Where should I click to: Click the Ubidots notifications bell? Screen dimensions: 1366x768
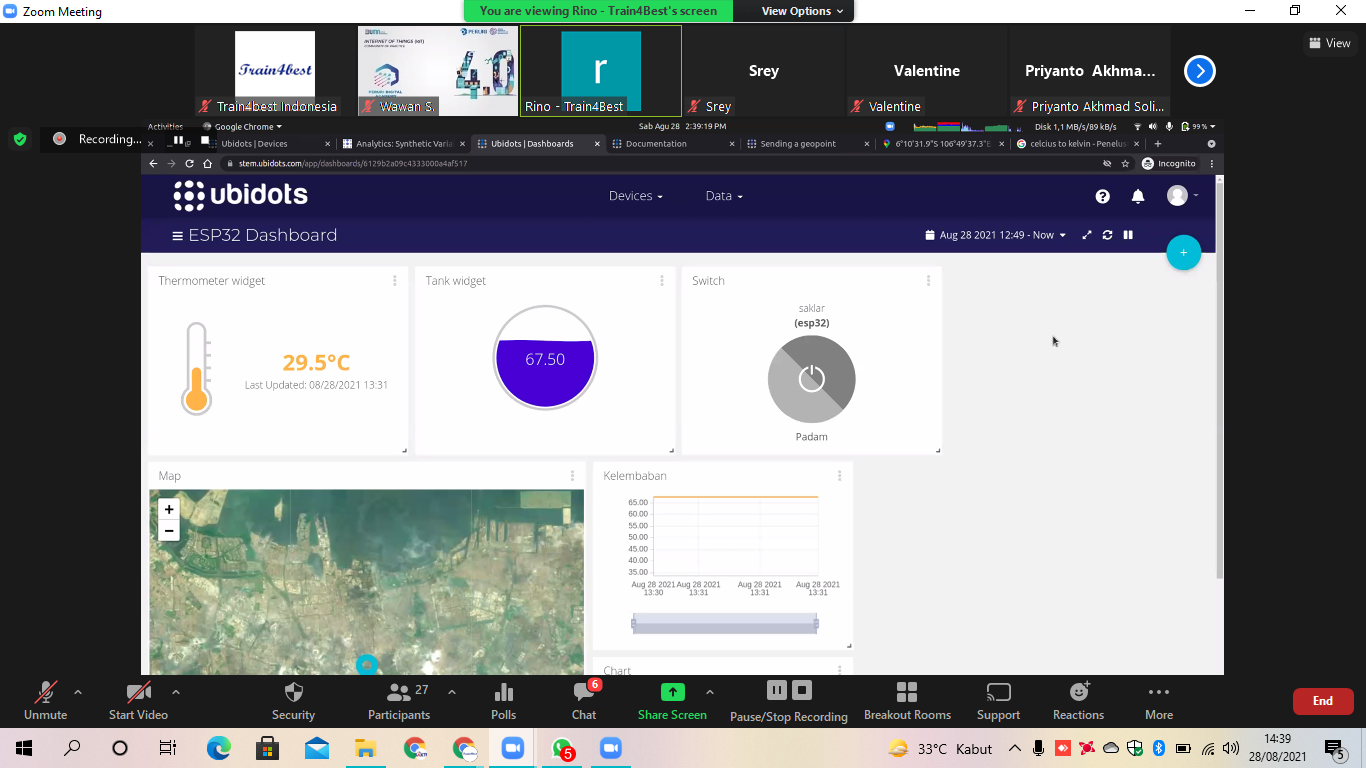pos(1138,196)
